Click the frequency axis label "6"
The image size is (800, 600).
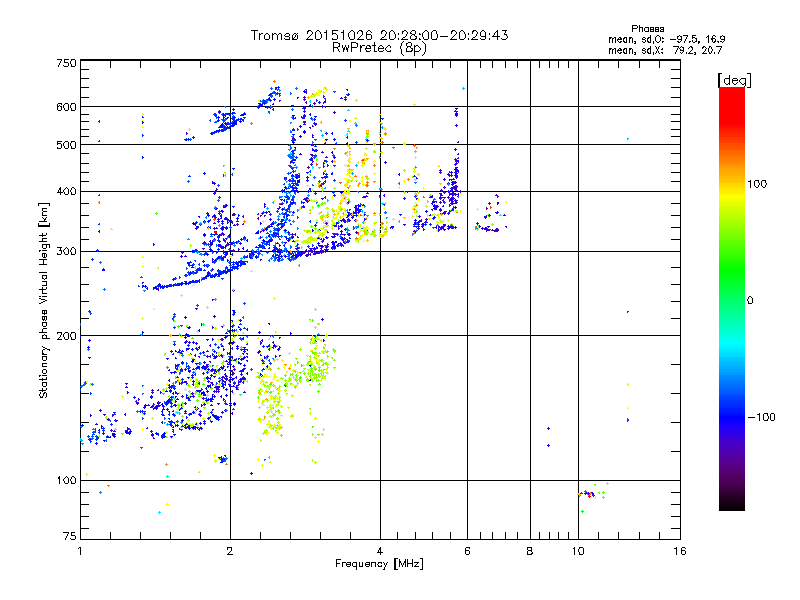(467, 551)
